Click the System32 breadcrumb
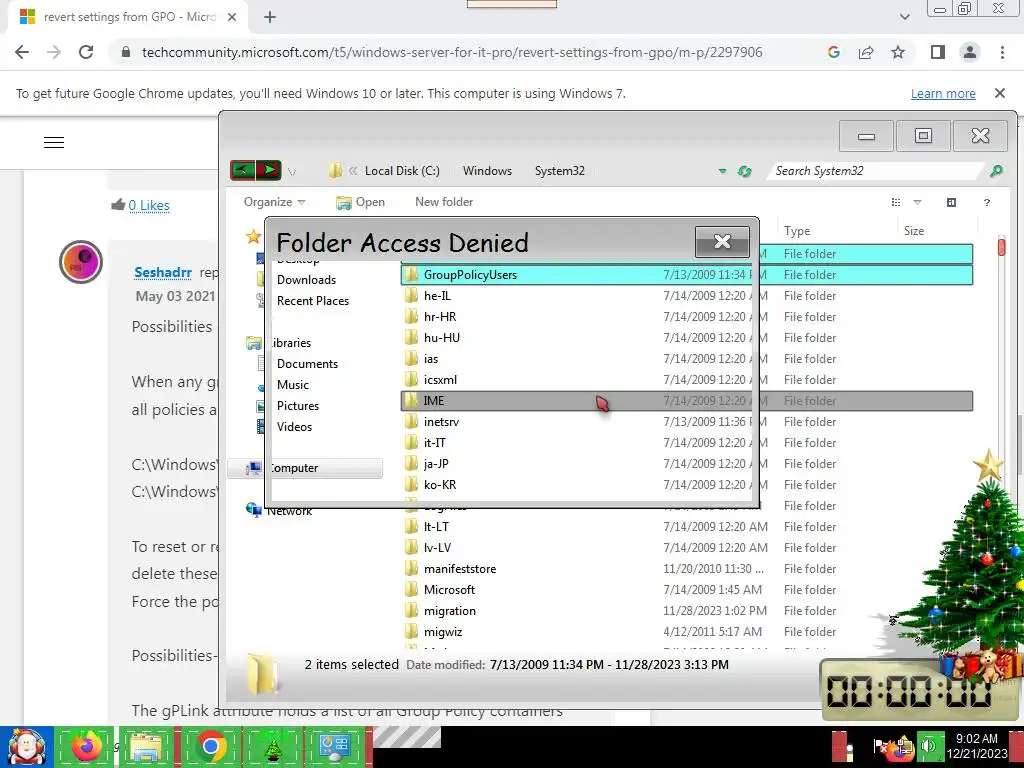 (x=560, y=170)
